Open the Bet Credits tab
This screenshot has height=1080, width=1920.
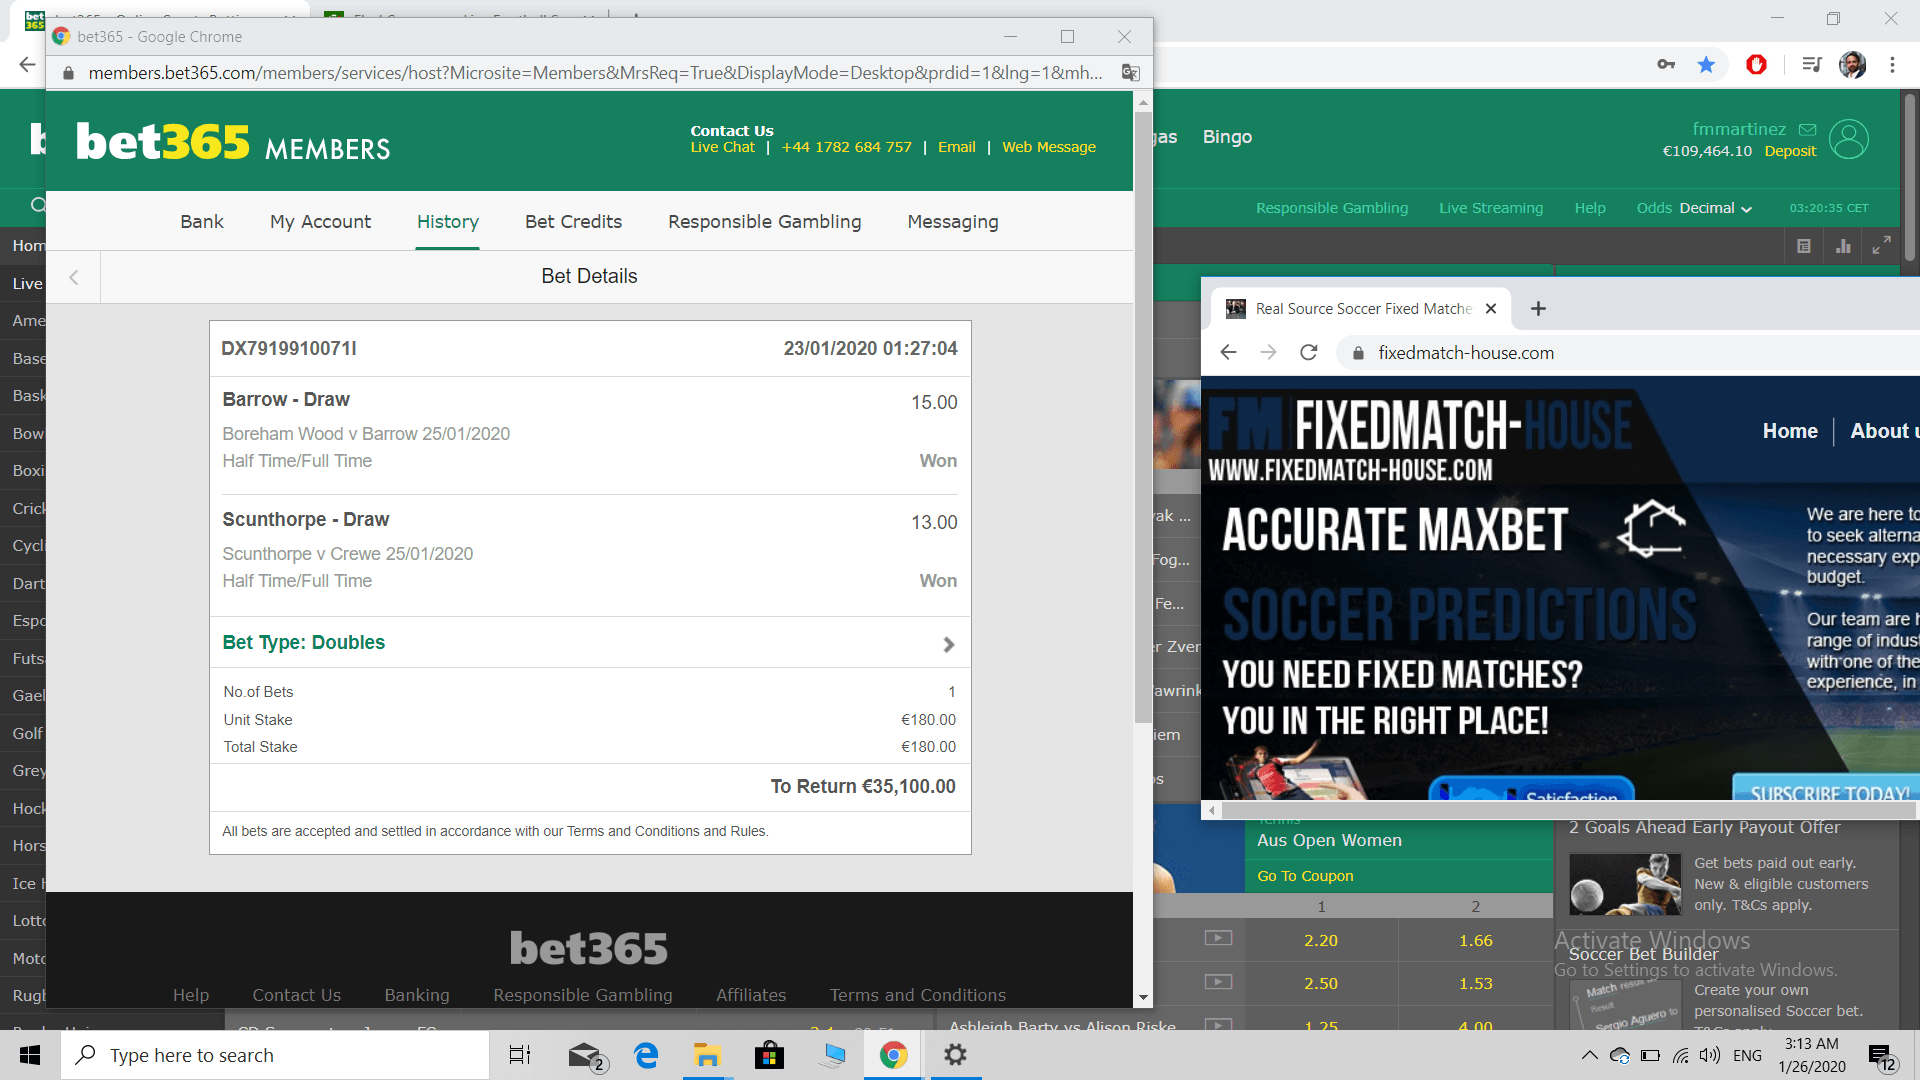pos(573,221)
